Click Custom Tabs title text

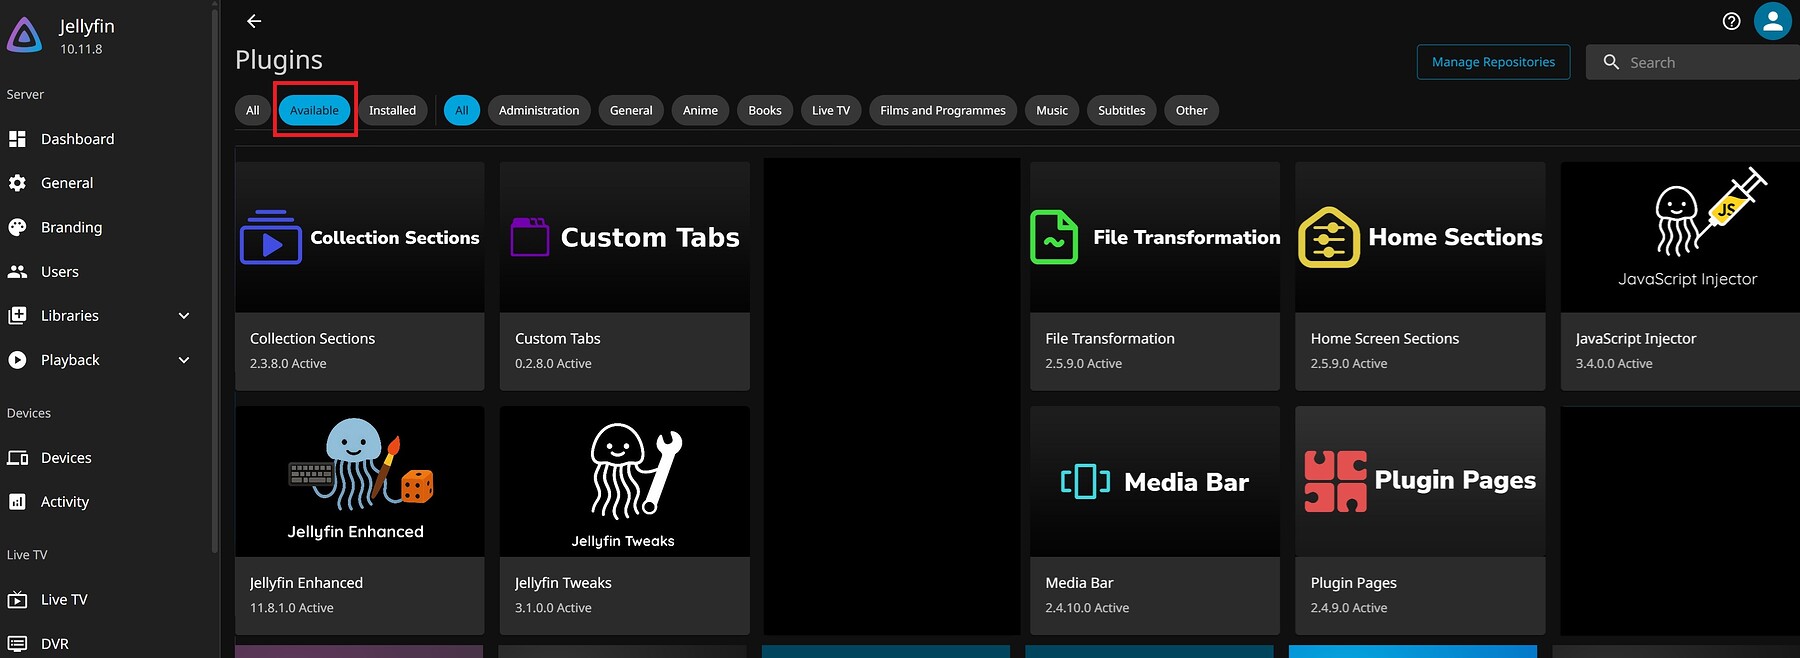click(558, 339)
